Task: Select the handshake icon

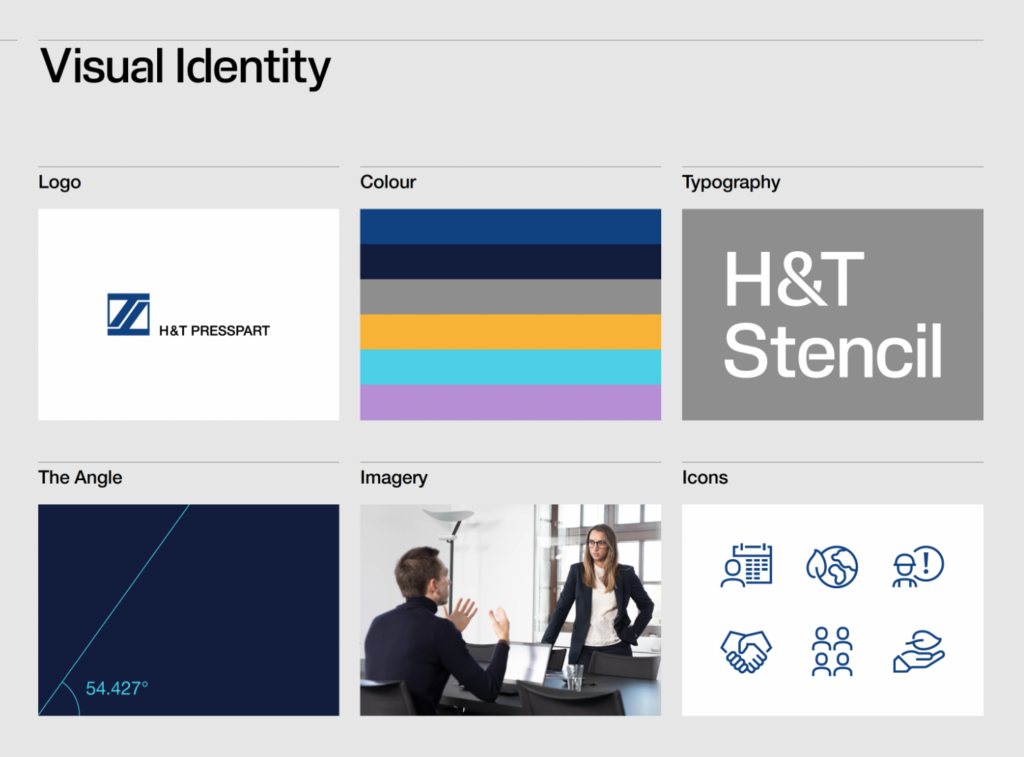Action: pos(746,651)
